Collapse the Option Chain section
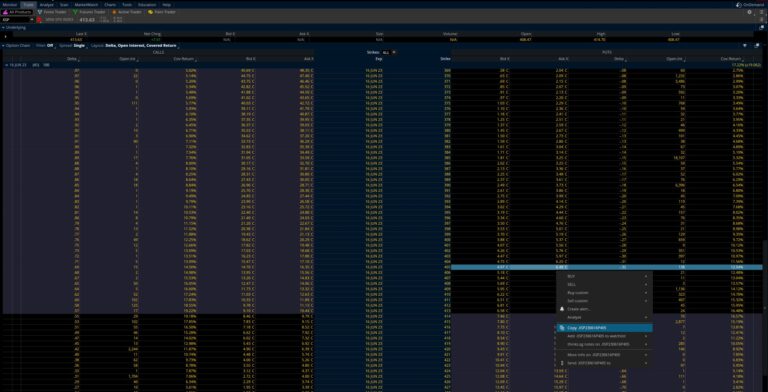The image size is (768, 392). pyautogui.click(x=3, y=46)
